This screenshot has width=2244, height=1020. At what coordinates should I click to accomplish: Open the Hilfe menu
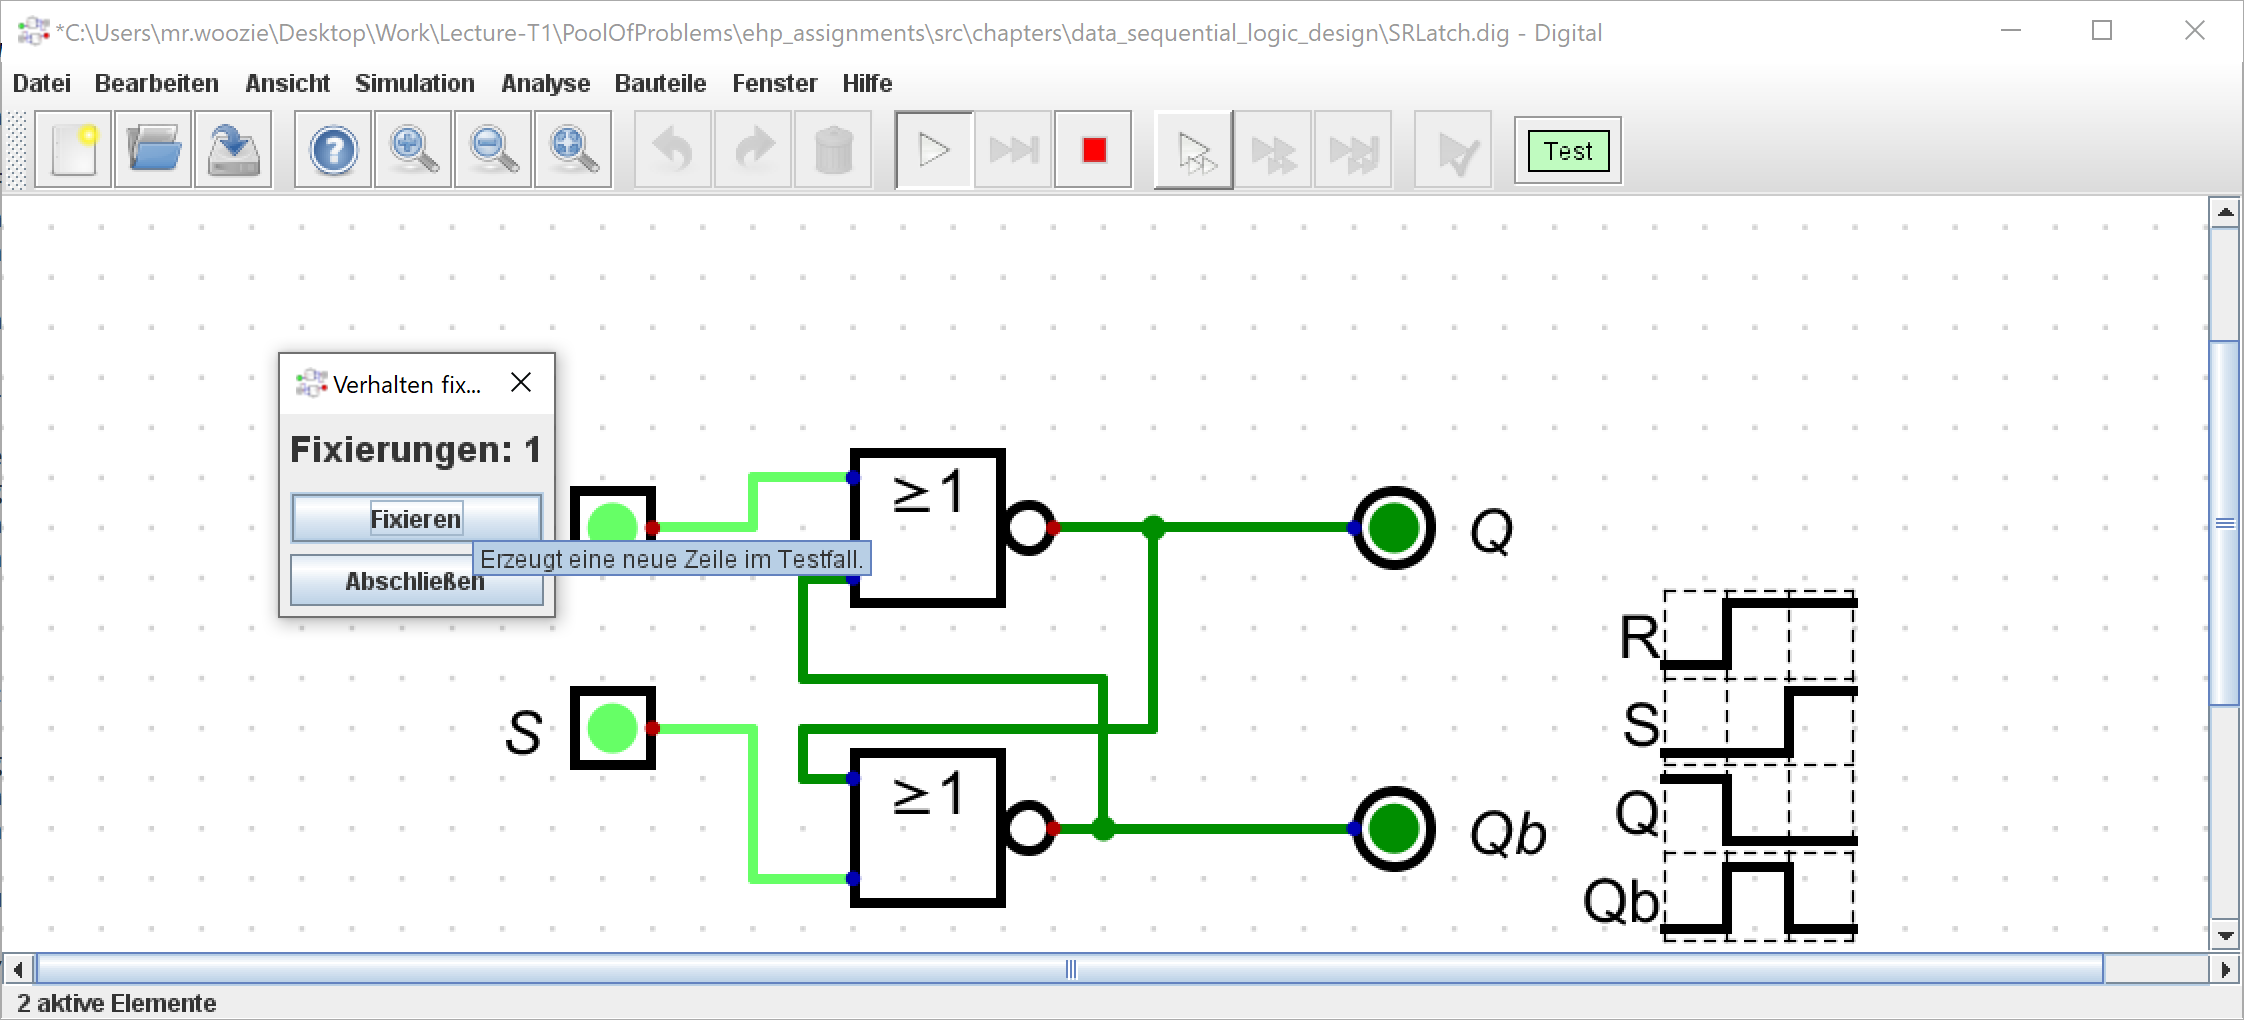point(867,83)
